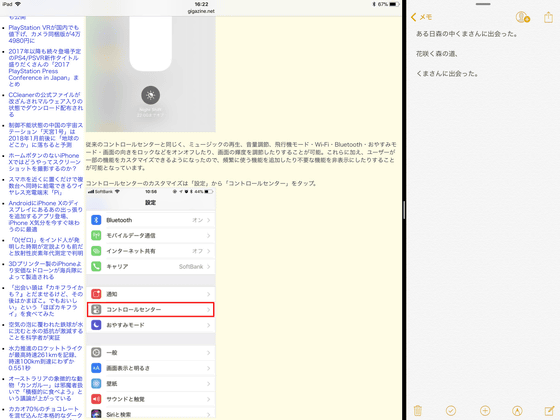Tap the display and brightness AA icon
The image size is (560, 420).
click(x=96, y=368)
